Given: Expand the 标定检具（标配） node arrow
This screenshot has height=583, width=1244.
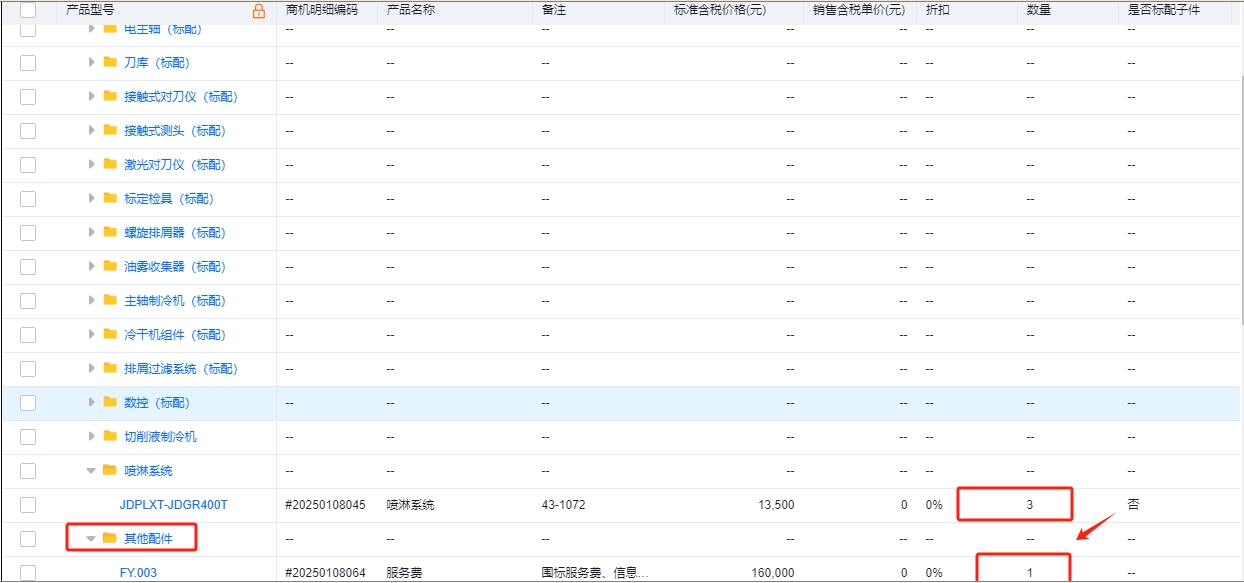Looking at the screenshot, I should coord(92,198).
